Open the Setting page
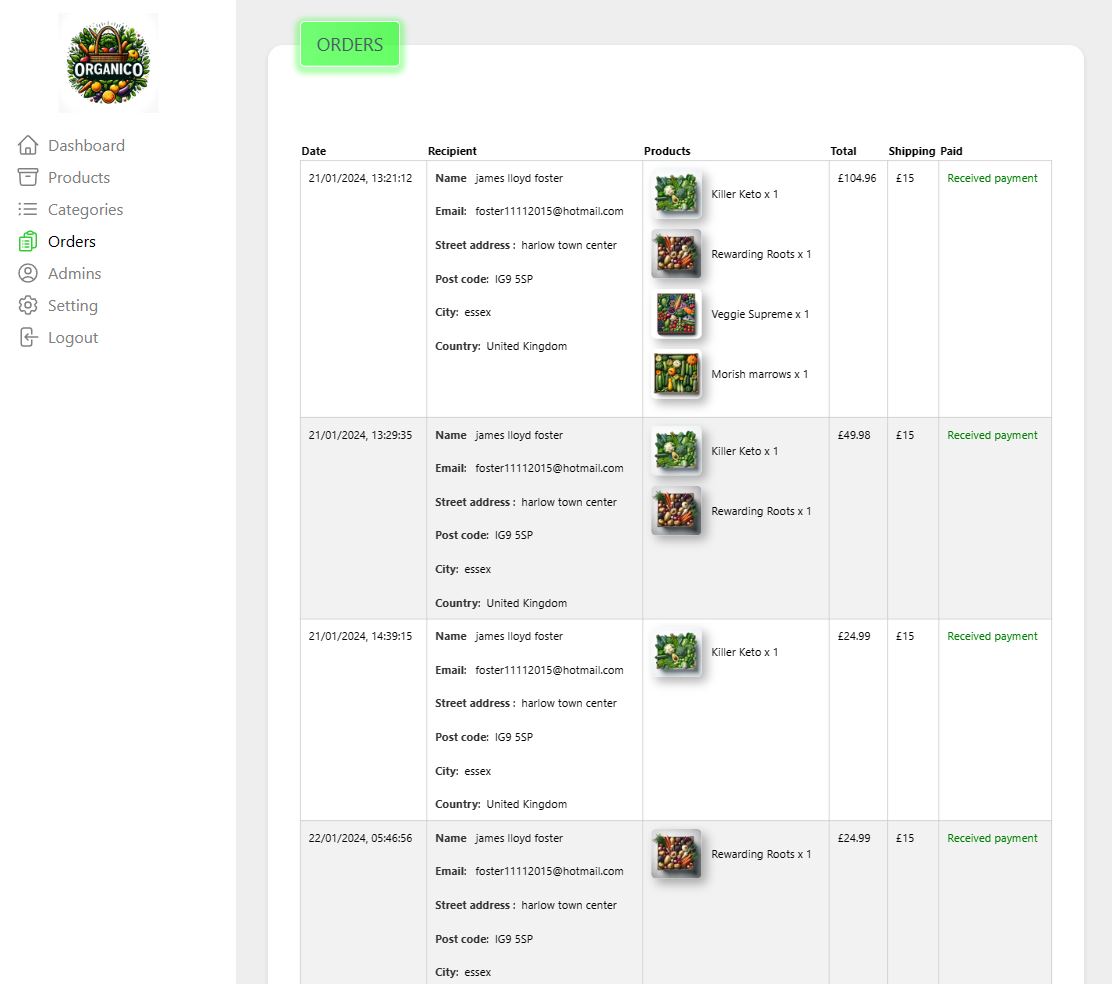 click(73, 305)
